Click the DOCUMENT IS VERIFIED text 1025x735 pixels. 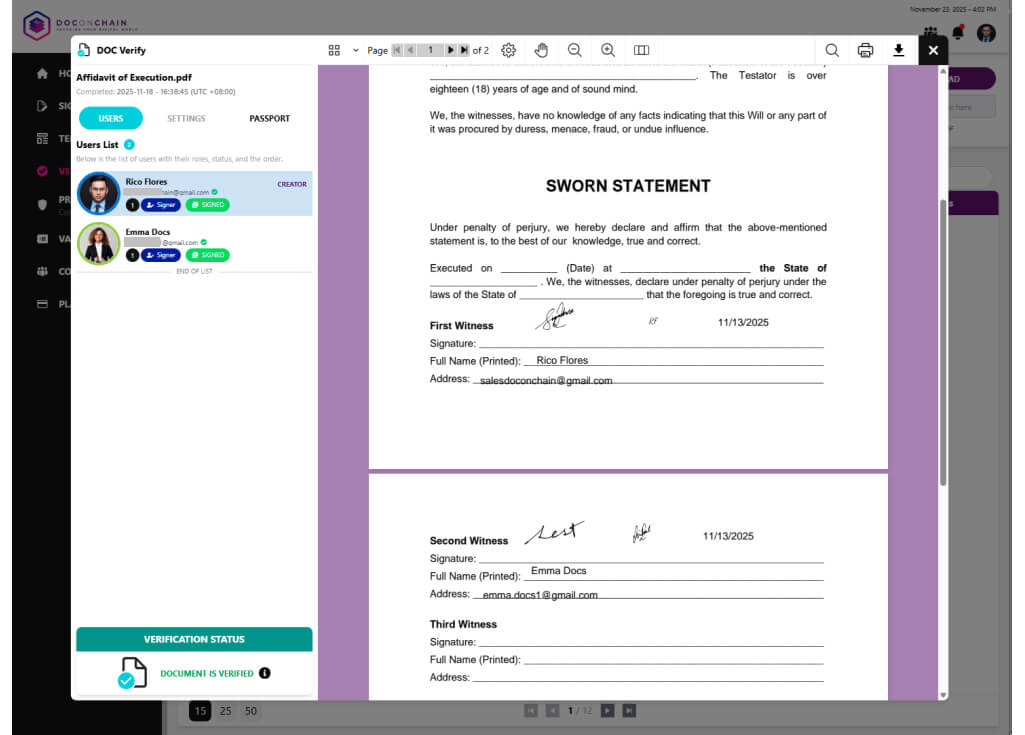pyautogui.click(x=207, y=674)
